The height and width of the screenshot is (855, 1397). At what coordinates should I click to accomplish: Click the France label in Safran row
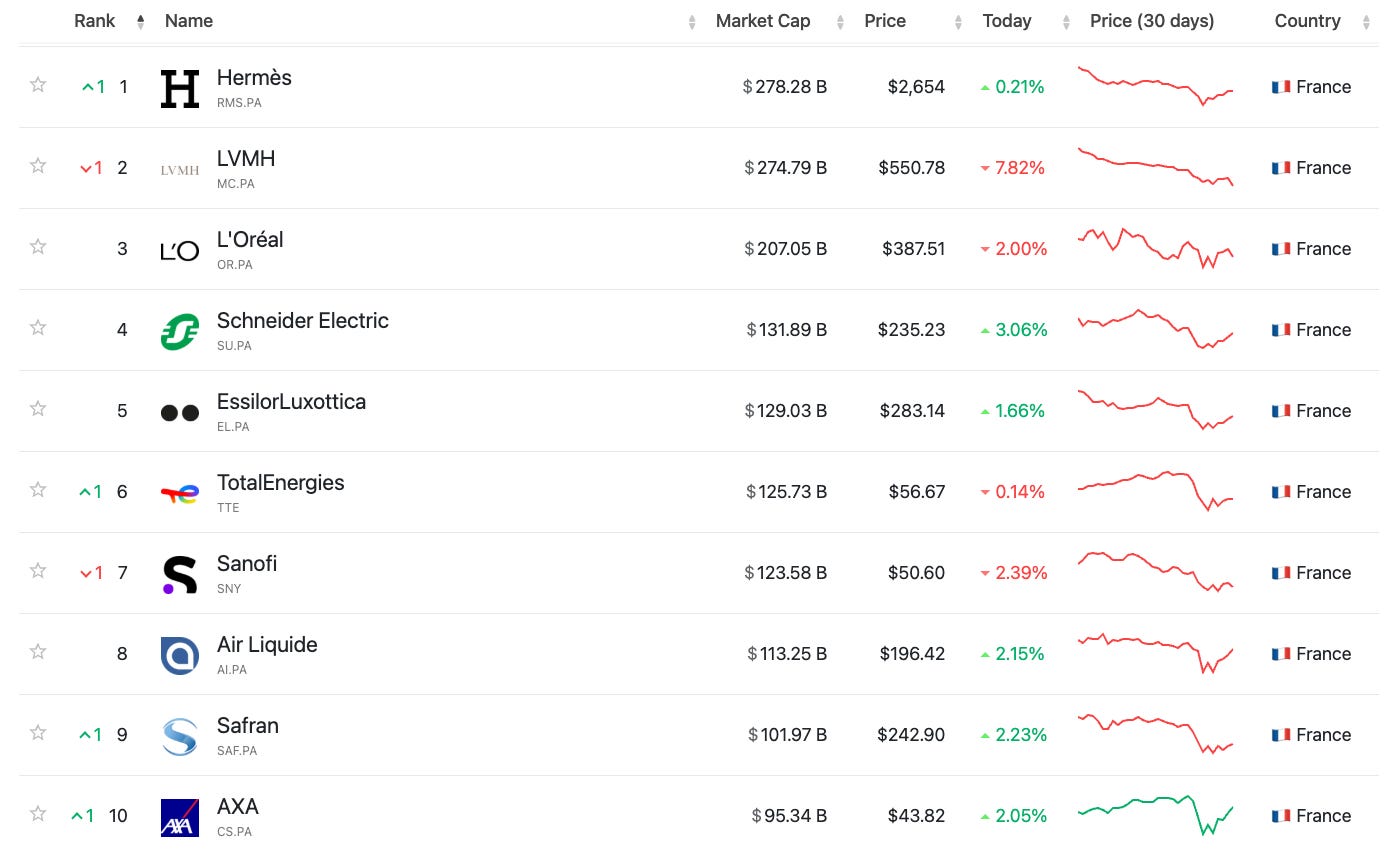(x=1323, y=735)
